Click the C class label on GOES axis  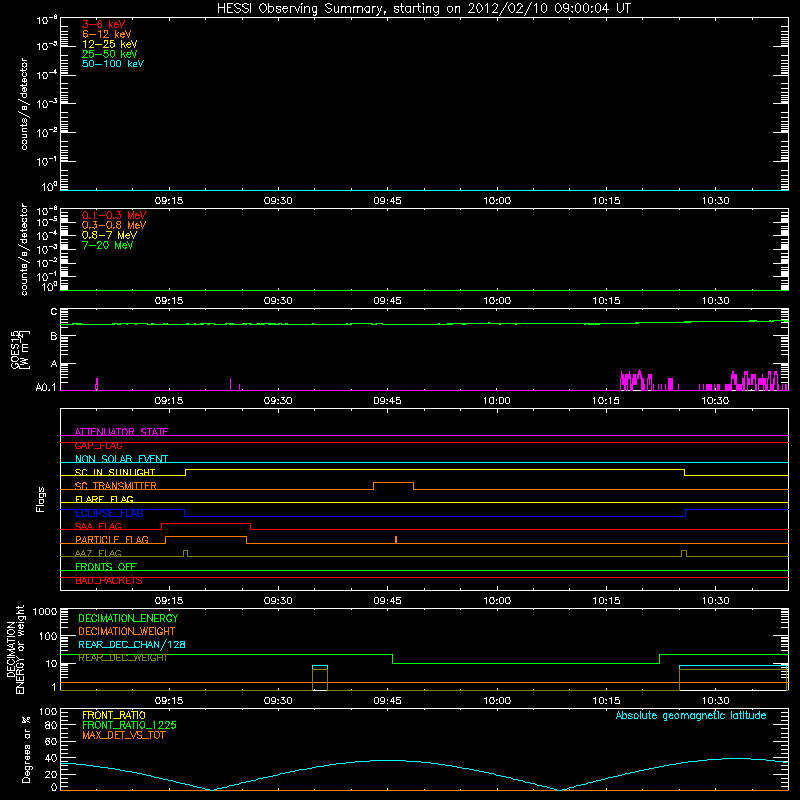tap(54, 312)
